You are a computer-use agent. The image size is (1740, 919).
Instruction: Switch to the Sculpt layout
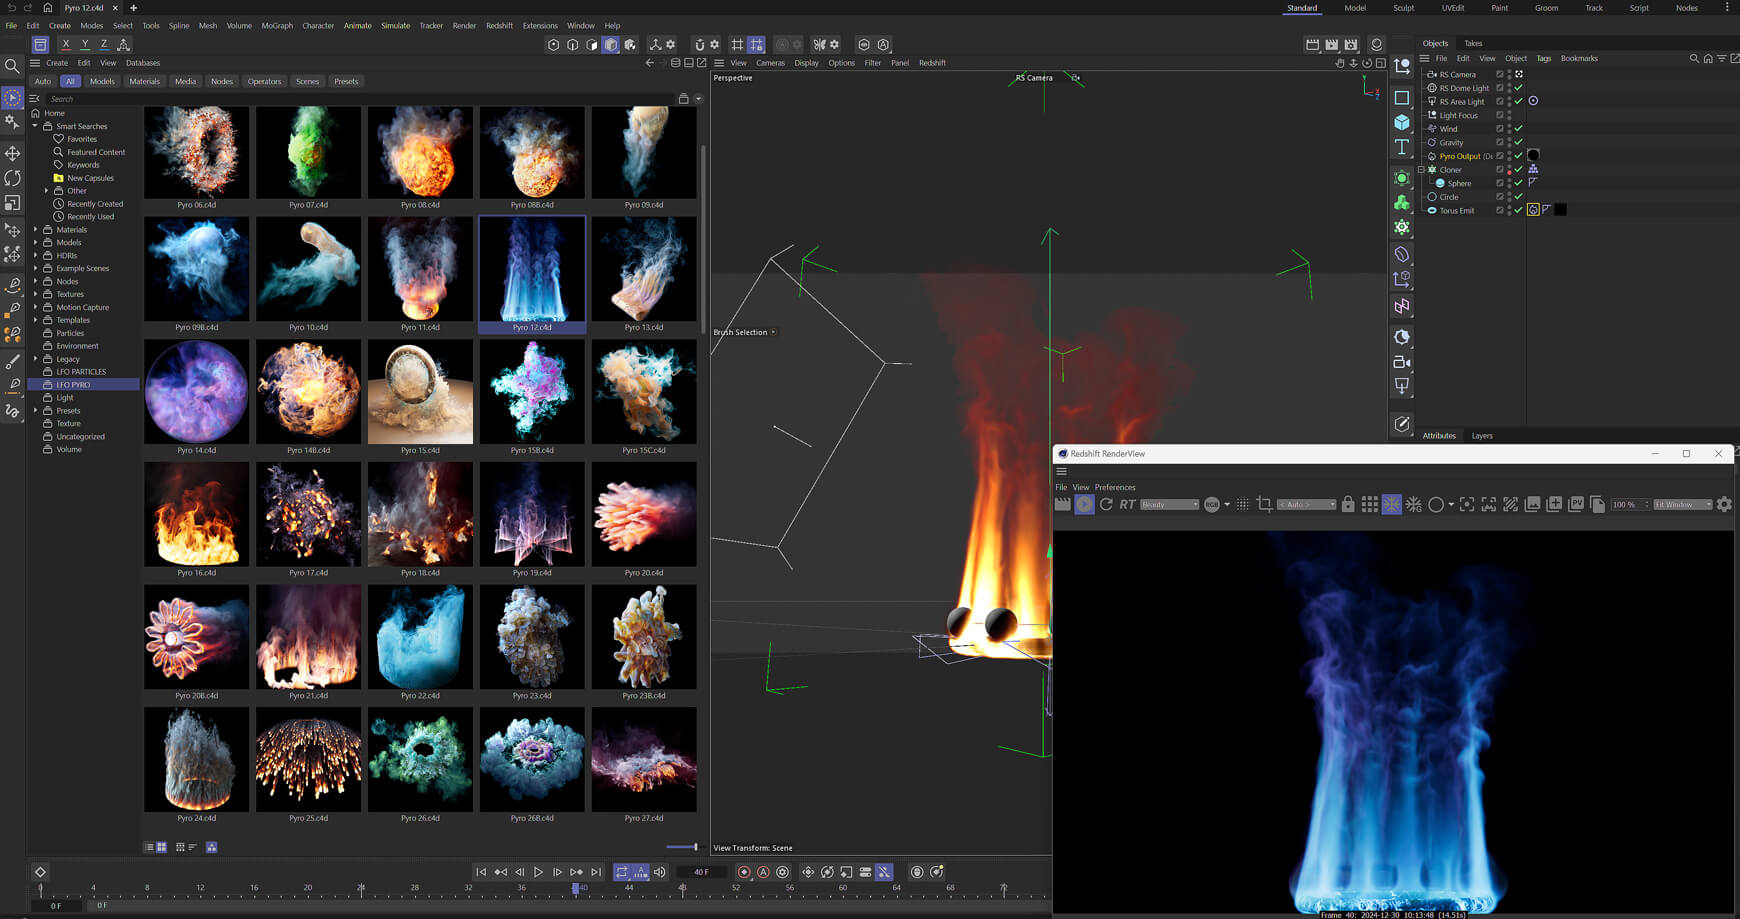tap(1404, 8)
